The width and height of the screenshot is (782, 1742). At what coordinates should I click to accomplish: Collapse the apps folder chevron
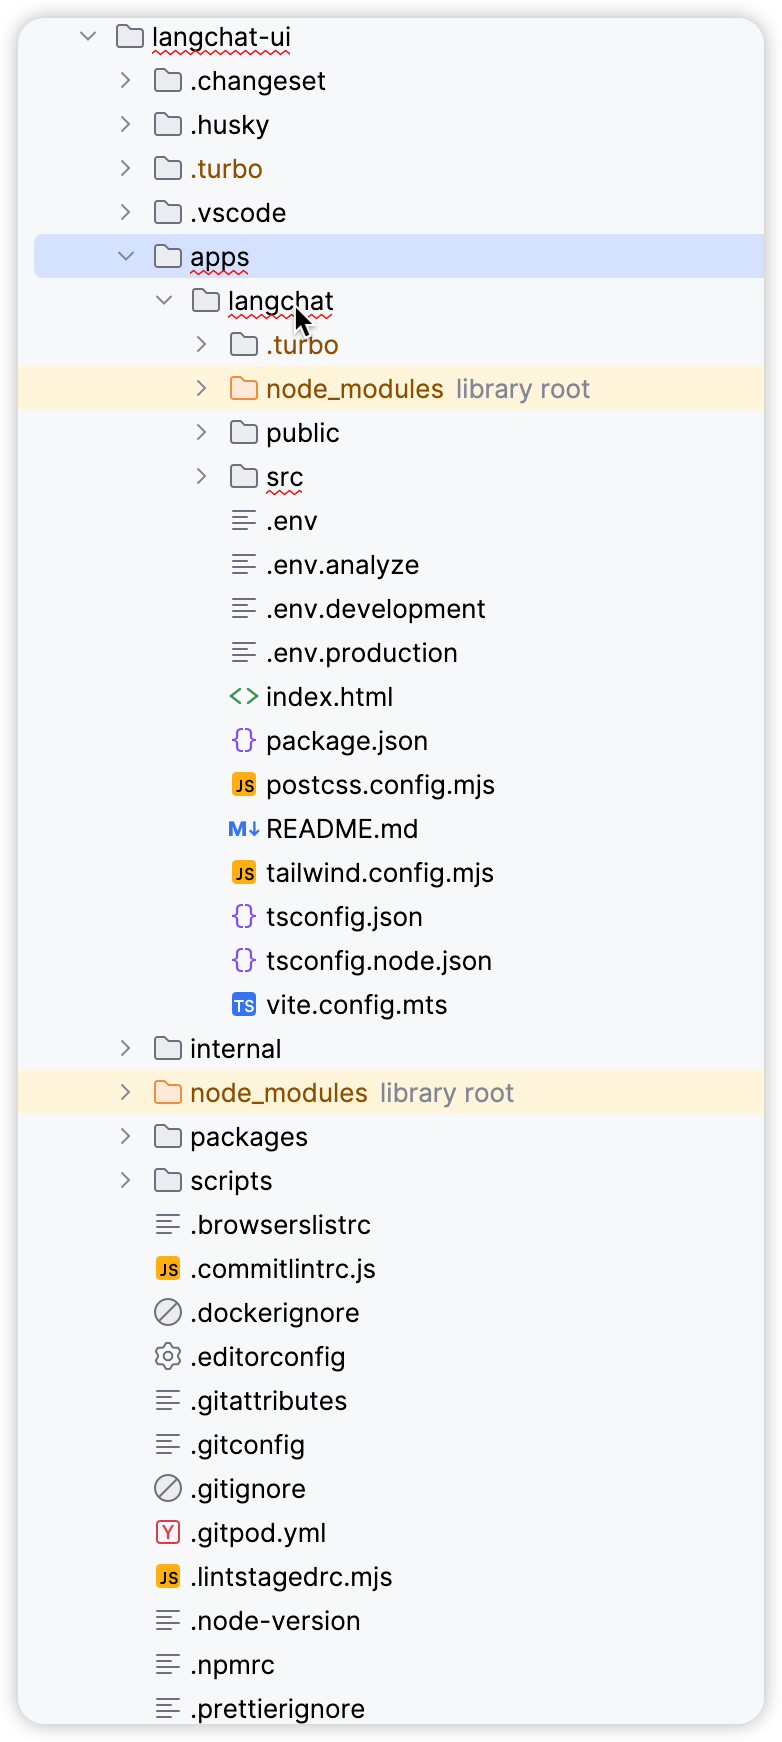(x=126, y=257)
